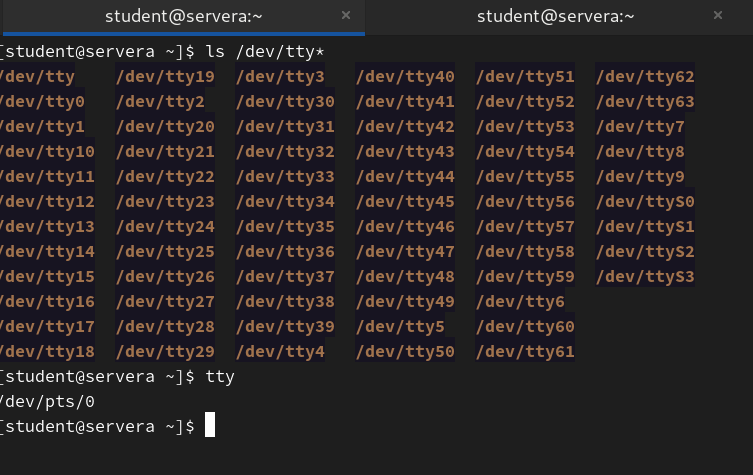Click the /dev/tty2 entry
The image size is (753, 475).
pos(160,101)
